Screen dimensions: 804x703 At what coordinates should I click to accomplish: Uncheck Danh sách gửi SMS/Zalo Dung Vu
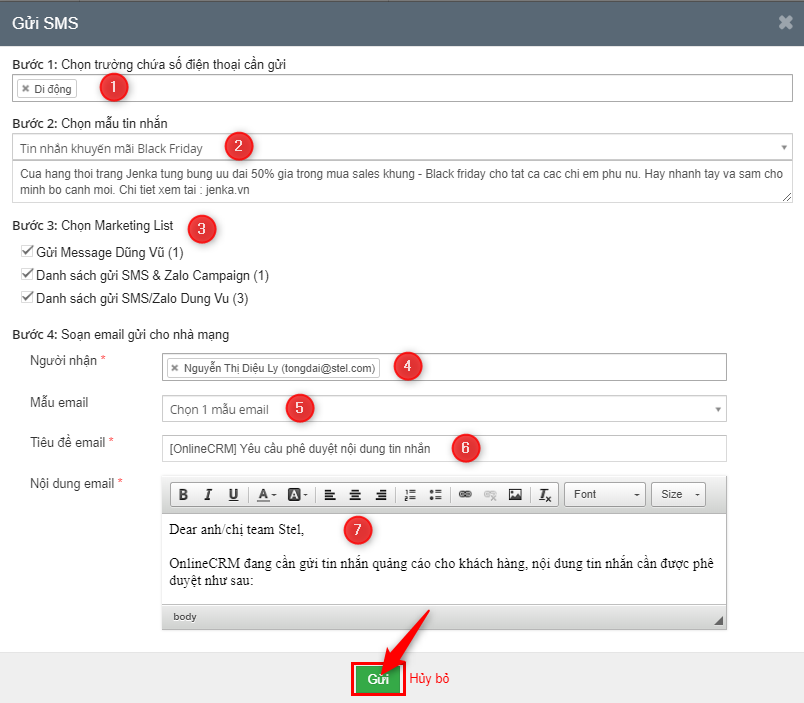27,297
